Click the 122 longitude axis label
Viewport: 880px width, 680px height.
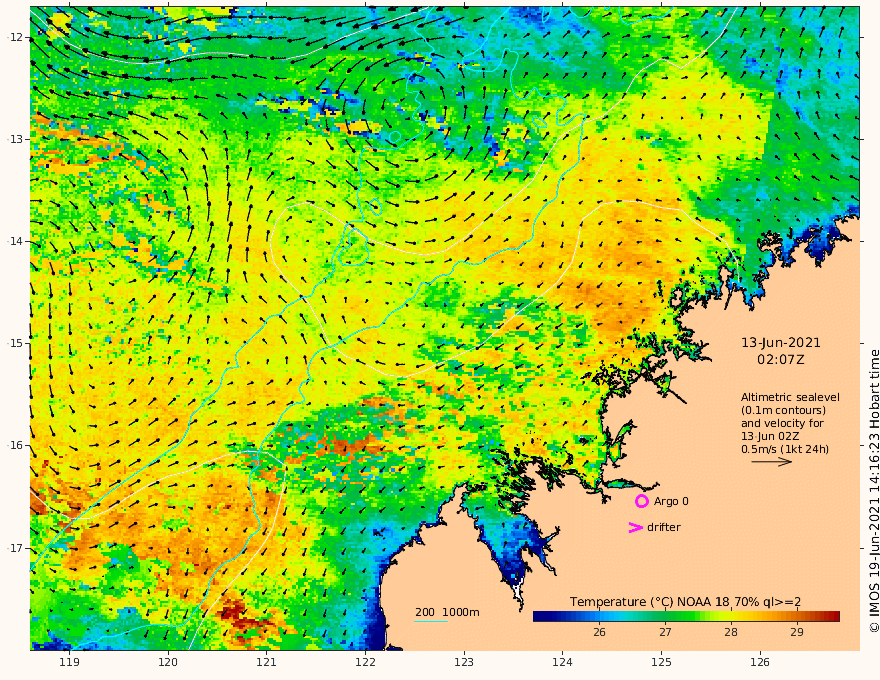coord(365,663)
